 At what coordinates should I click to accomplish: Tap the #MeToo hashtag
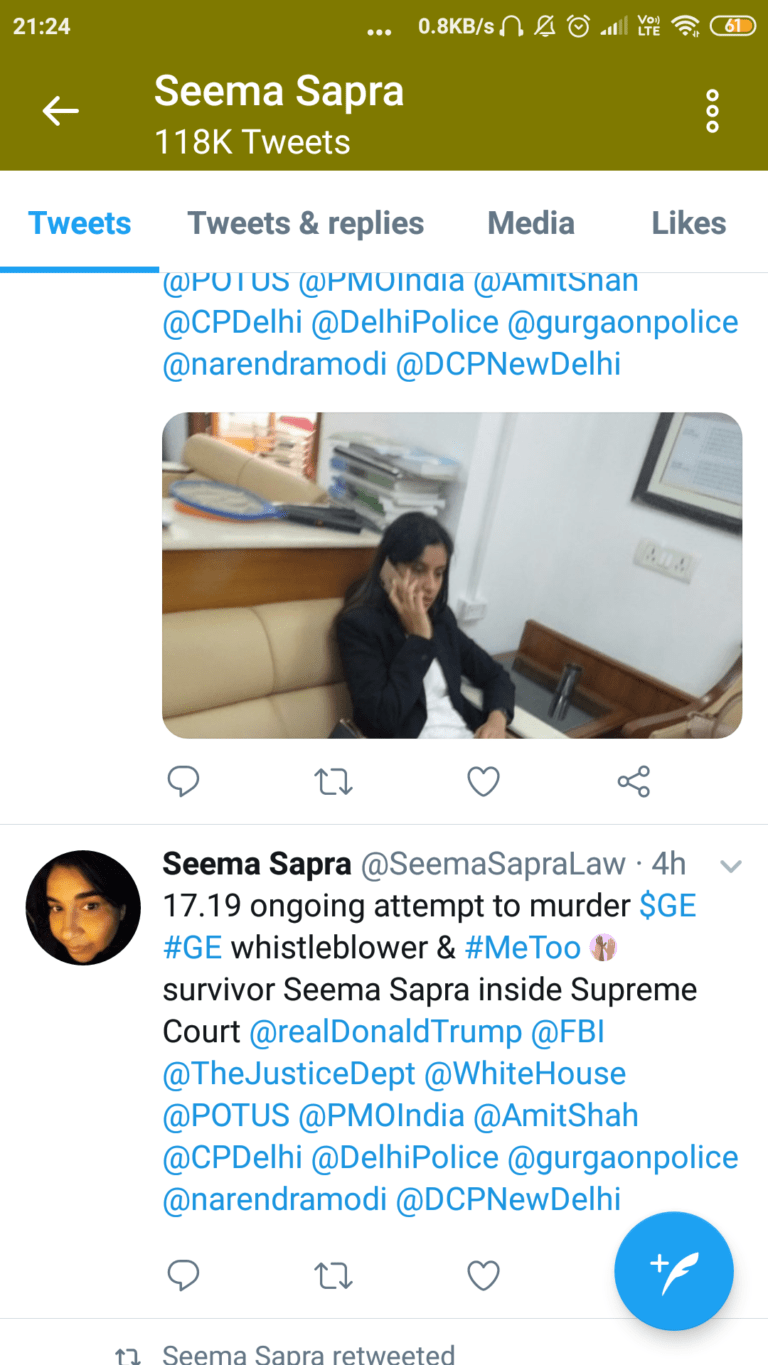521,947
